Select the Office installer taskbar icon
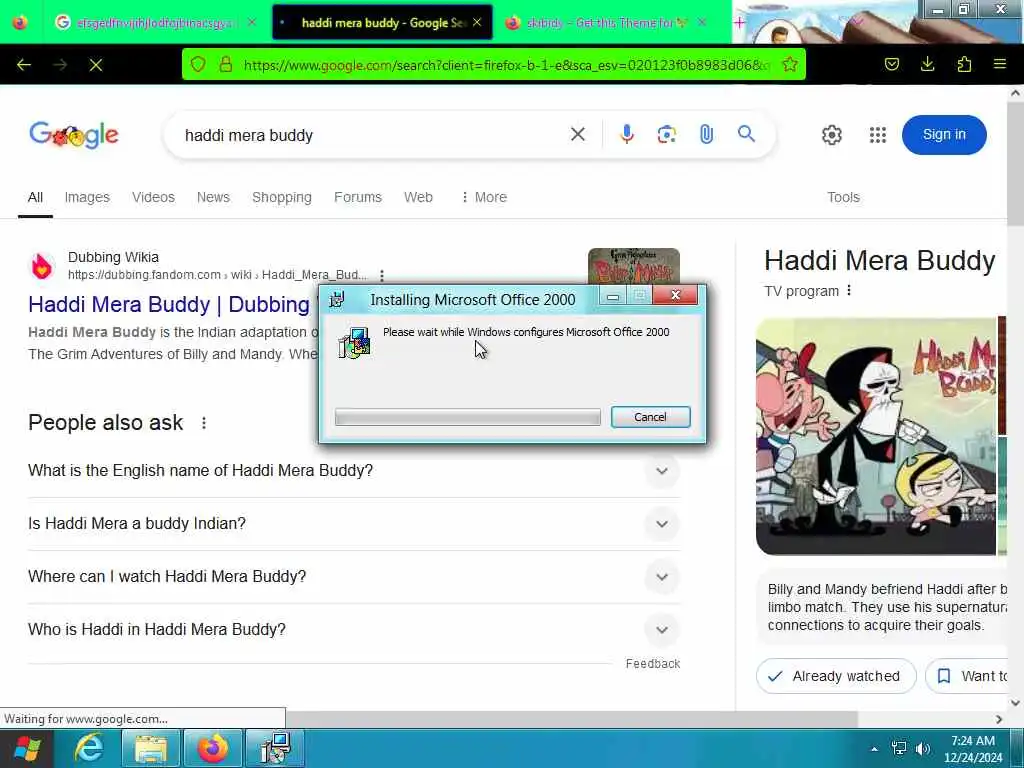 [x=275, y=748]
